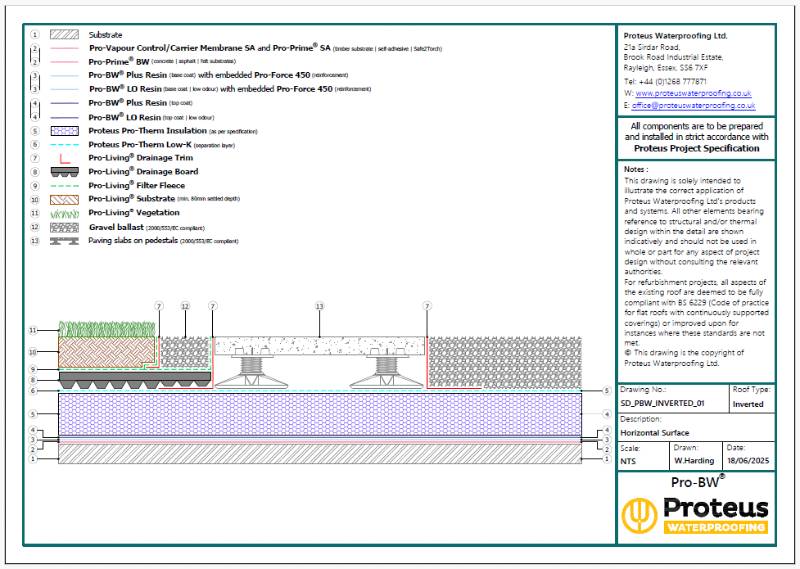The image size is (800, 569).
Task: Select 'Proteus Pro-Therm Insulation' legend label
Action: pyautogui.click(x=147, y=131)
